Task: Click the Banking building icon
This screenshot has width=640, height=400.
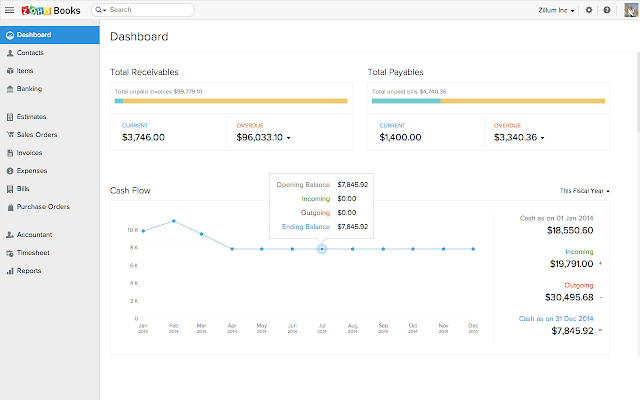Action: [x=10, y=89]
